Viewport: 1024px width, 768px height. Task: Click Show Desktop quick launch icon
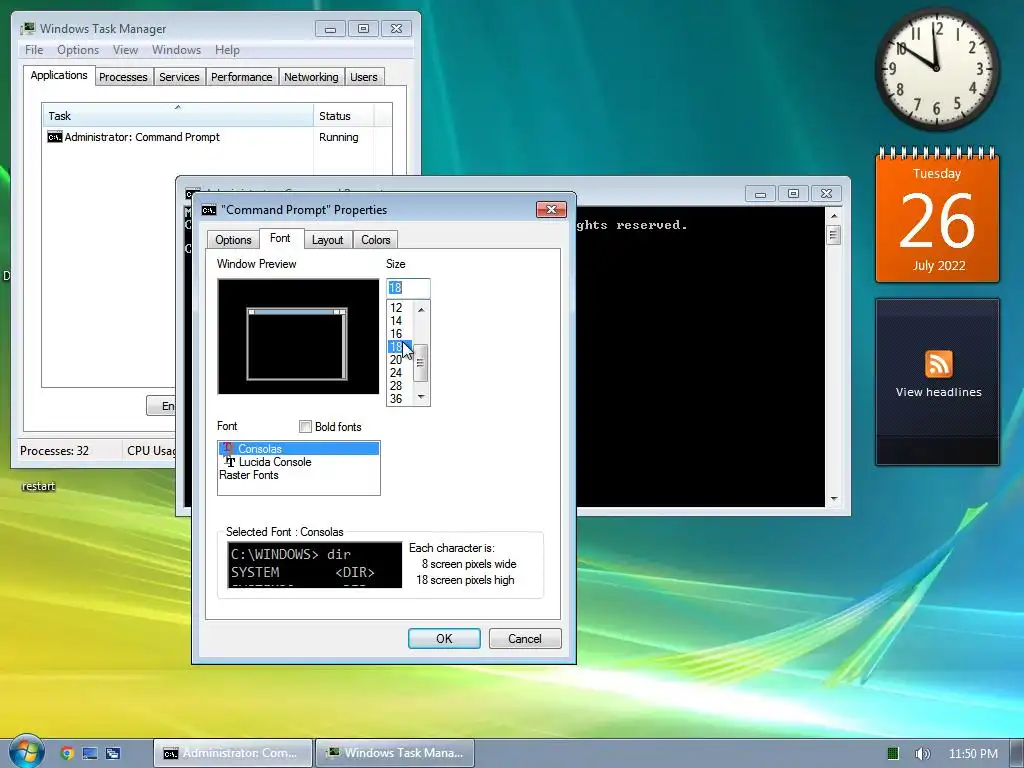tap(89, 753)
